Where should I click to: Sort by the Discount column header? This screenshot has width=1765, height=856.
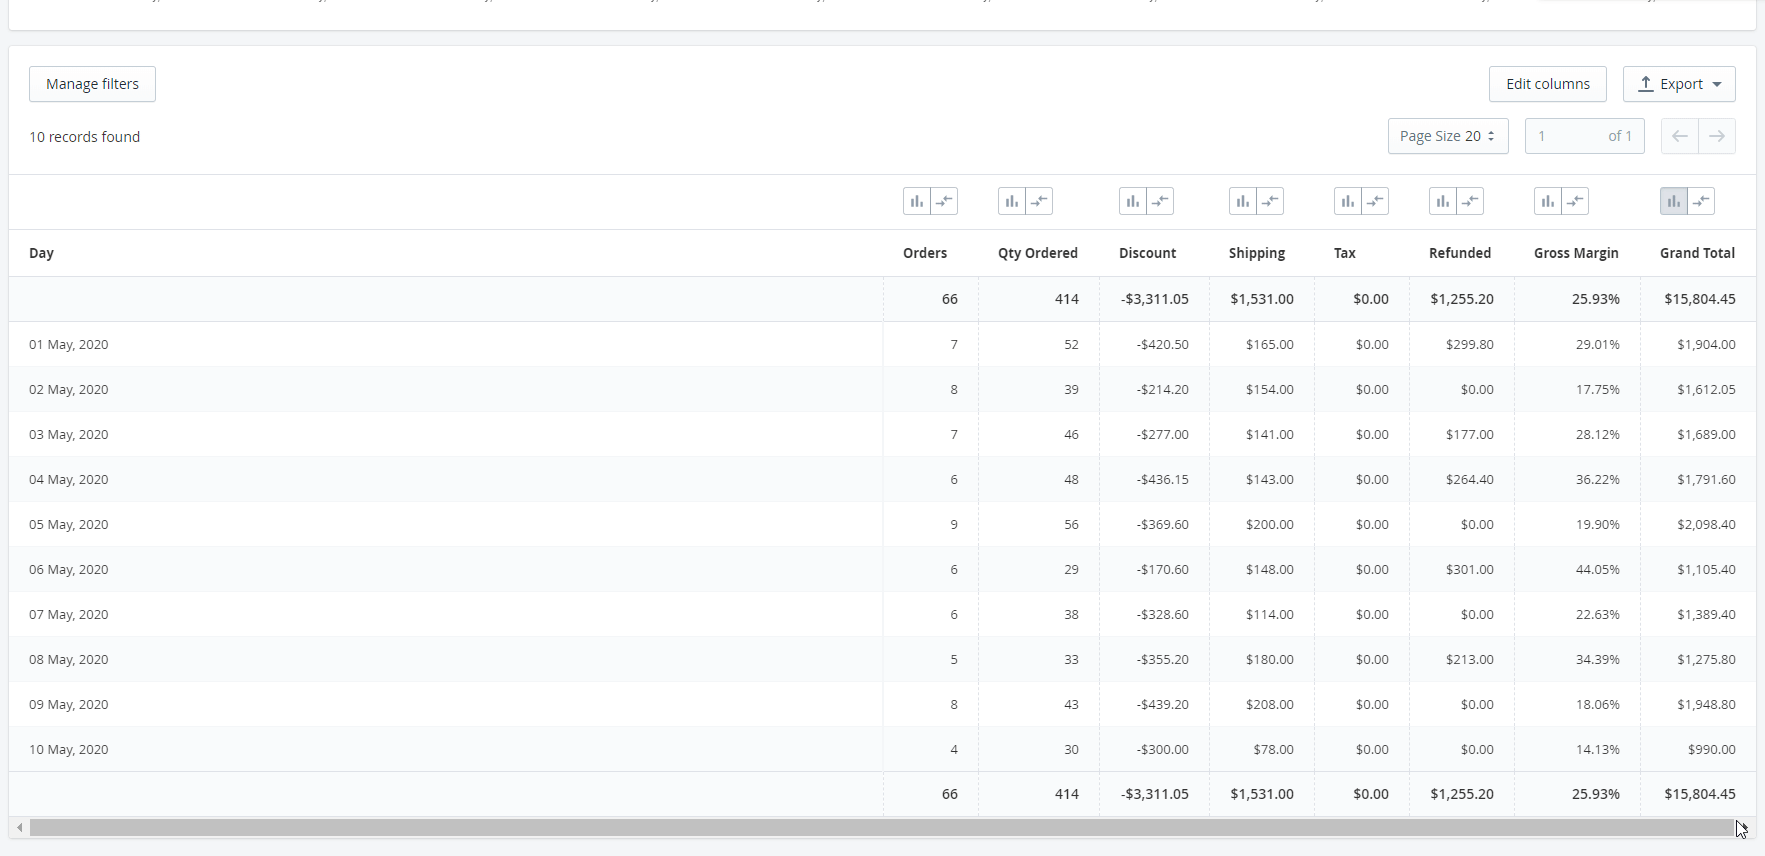coord(1147,253)
